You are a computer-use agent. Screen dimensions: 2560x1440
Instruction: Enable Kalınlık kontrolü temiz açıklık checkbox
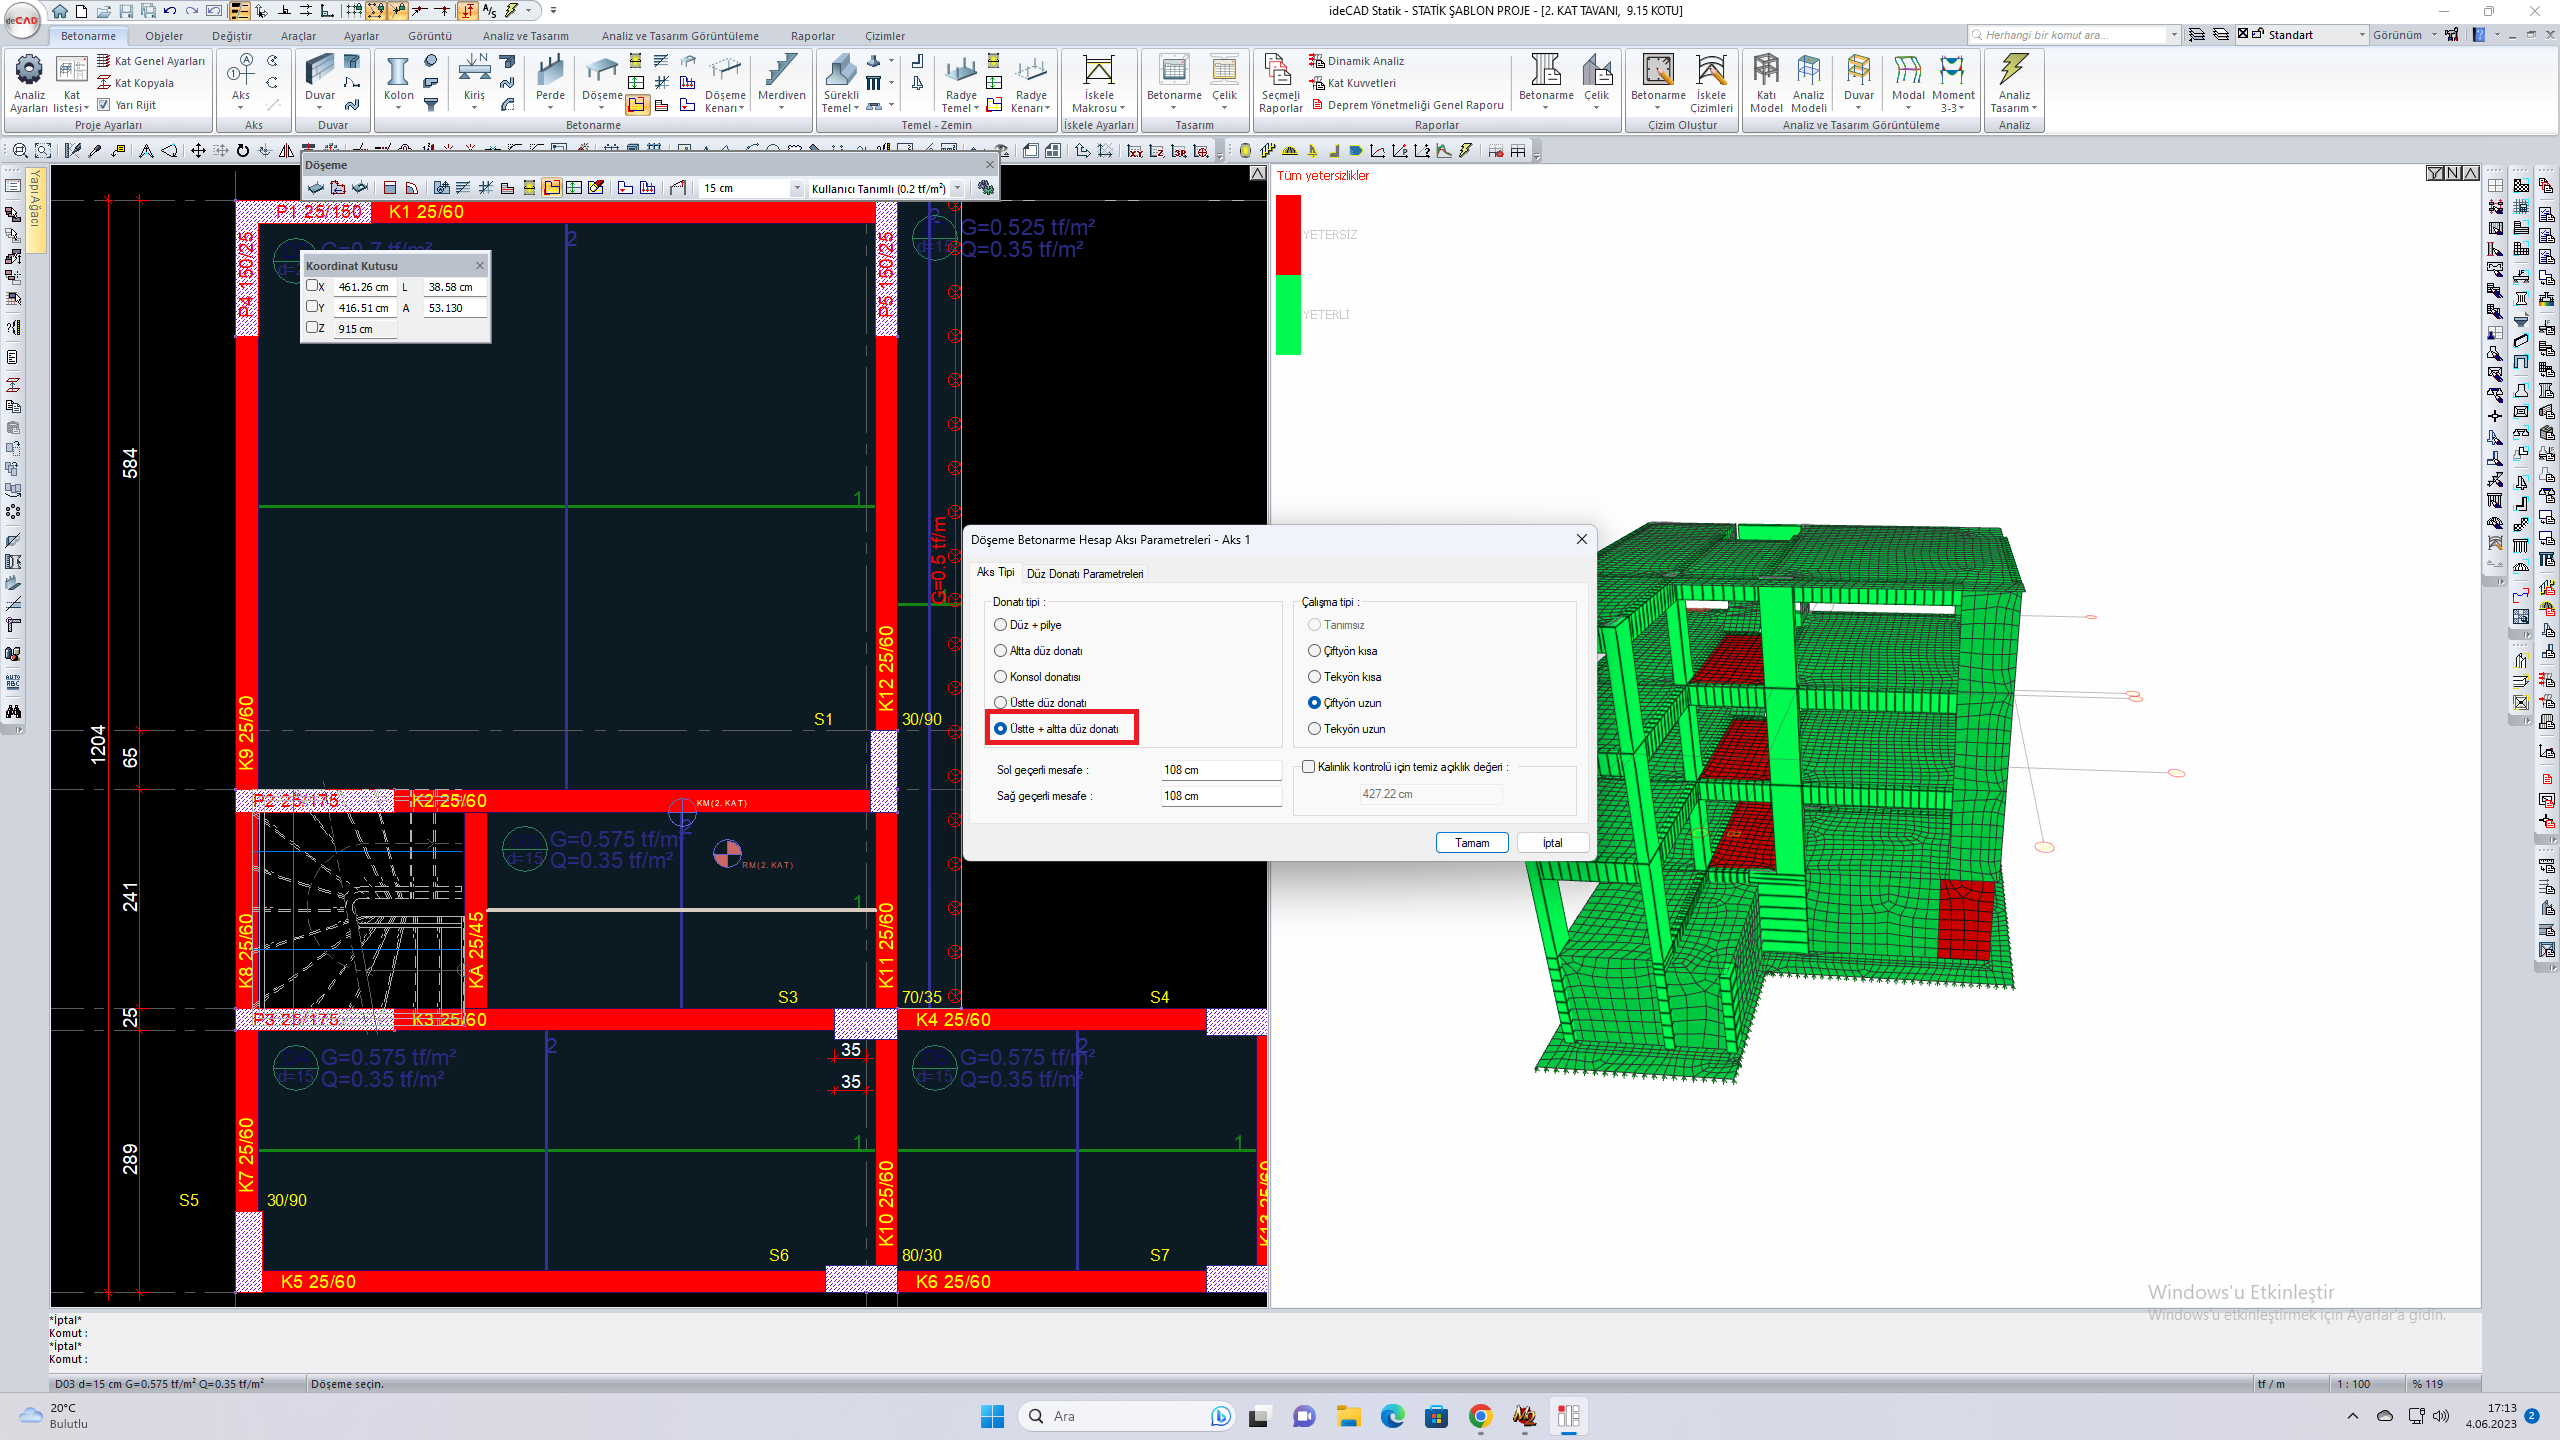[x=1308, y=767]
